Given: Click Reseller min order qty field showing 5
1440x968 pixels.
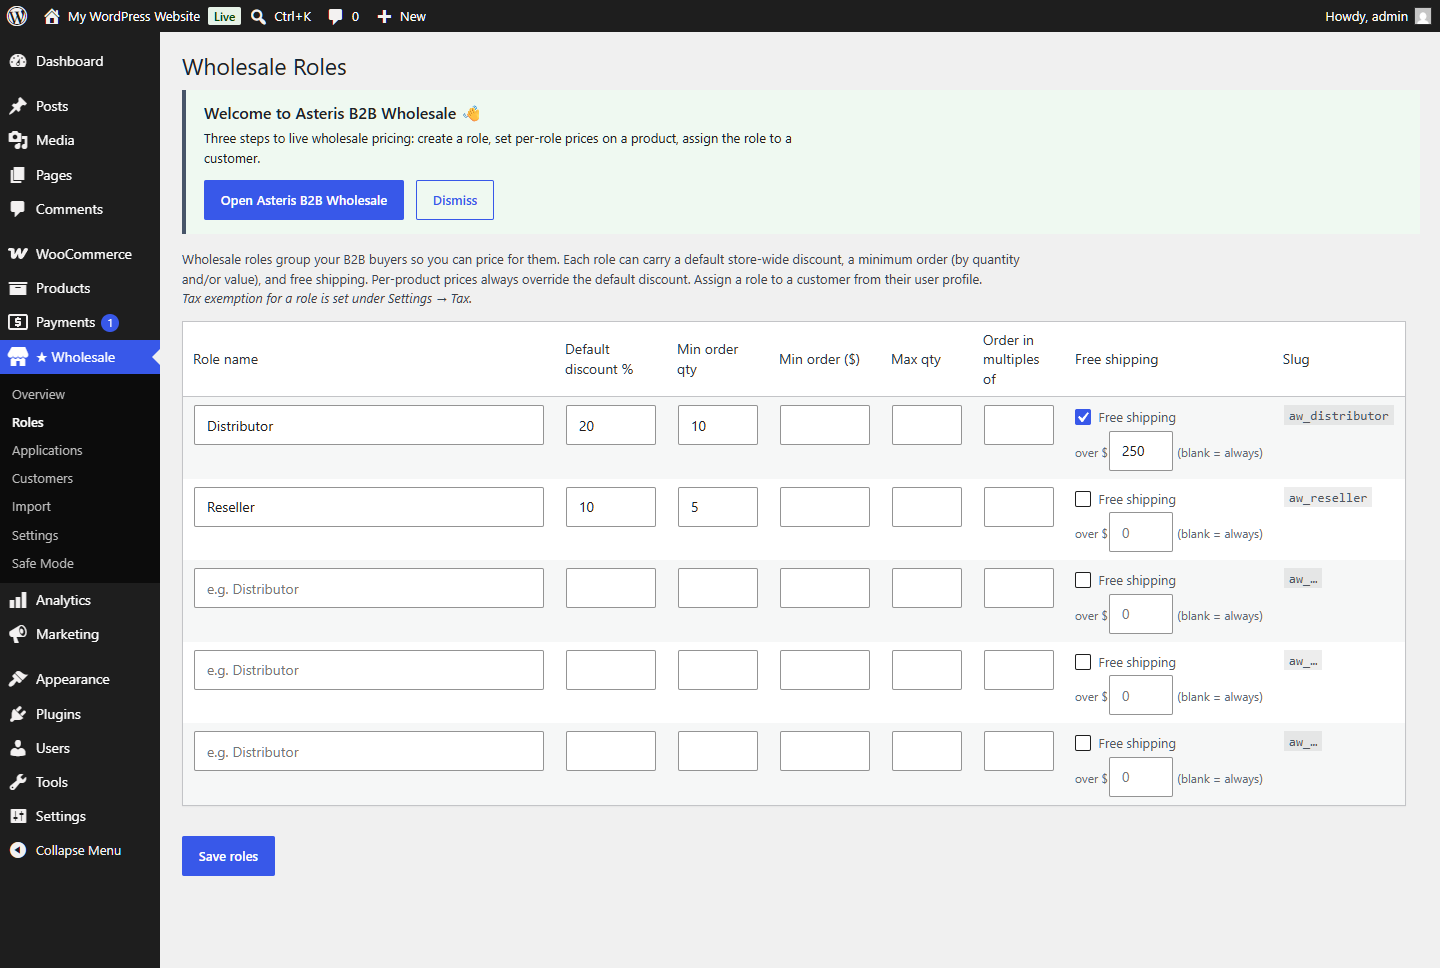Looking at the screenshot, I should point(718,507).
